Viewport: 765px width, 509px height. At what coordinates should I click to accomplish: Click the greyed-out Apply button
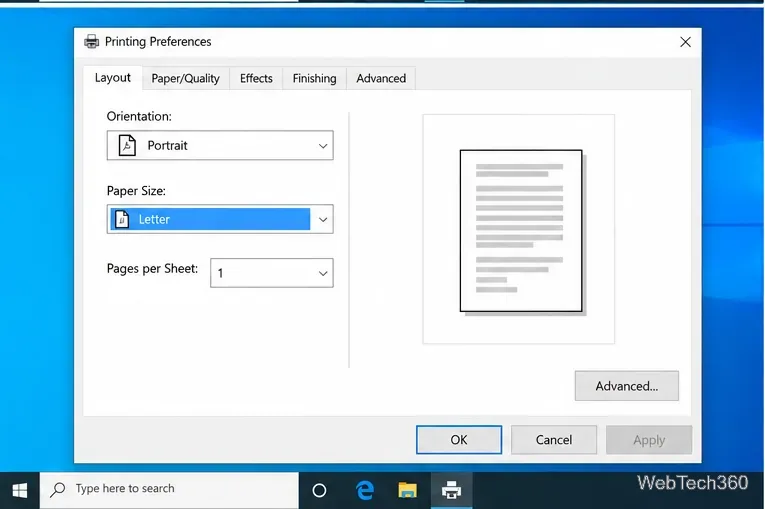click(x=649, y=440)
